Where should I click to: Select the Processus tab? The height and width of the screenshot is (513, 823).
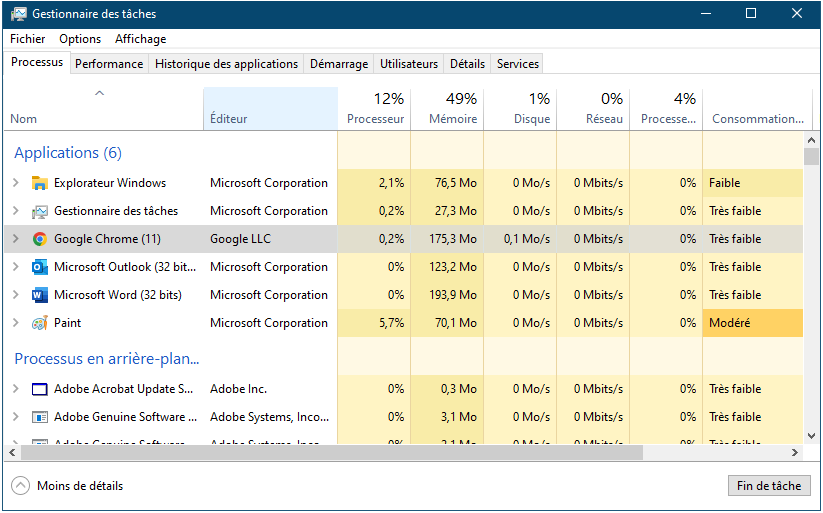(37, 62)
